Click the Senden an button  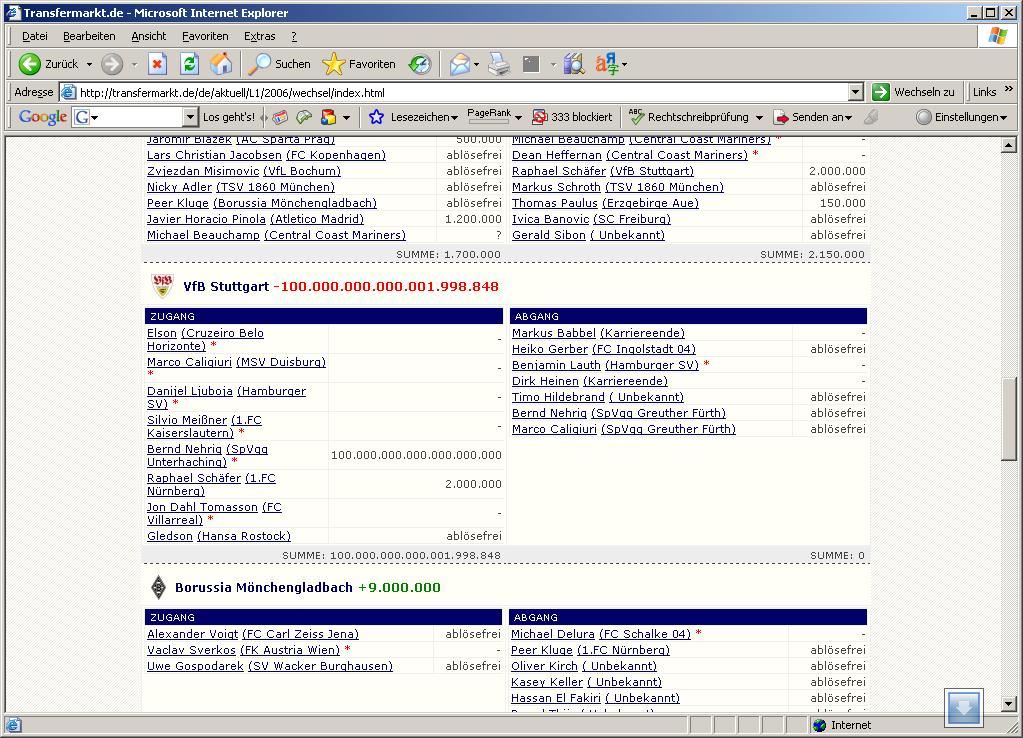[x=813, y=117]
